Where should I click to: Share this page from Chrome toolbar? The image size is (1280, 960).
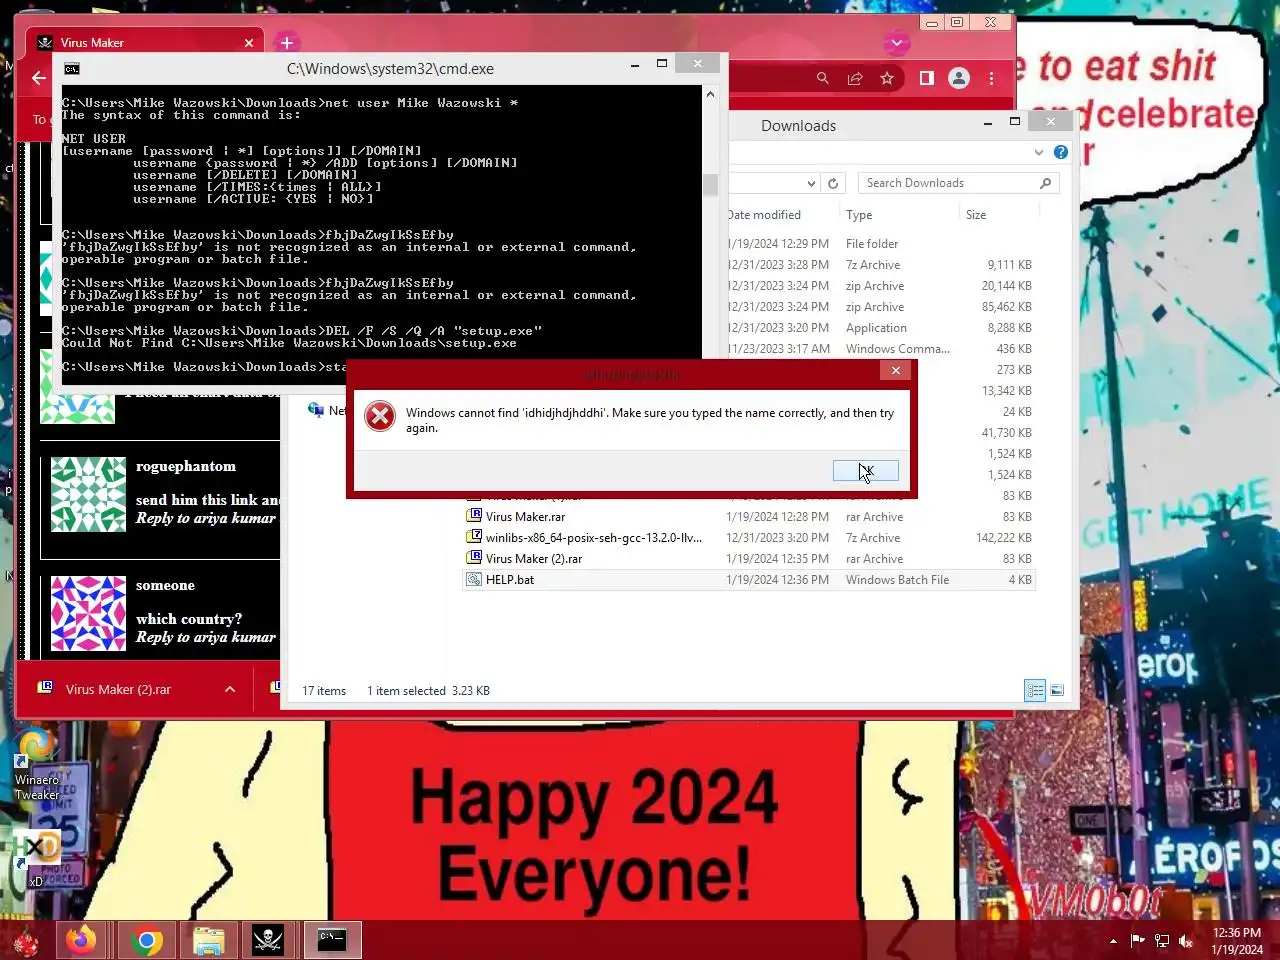(855, 78)
